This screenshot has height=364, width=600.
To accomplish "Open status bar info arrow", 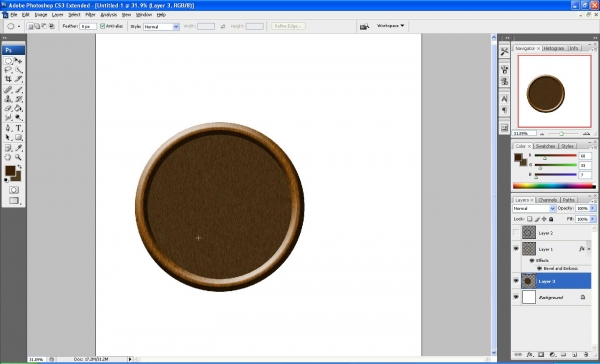I will (130, 359).
